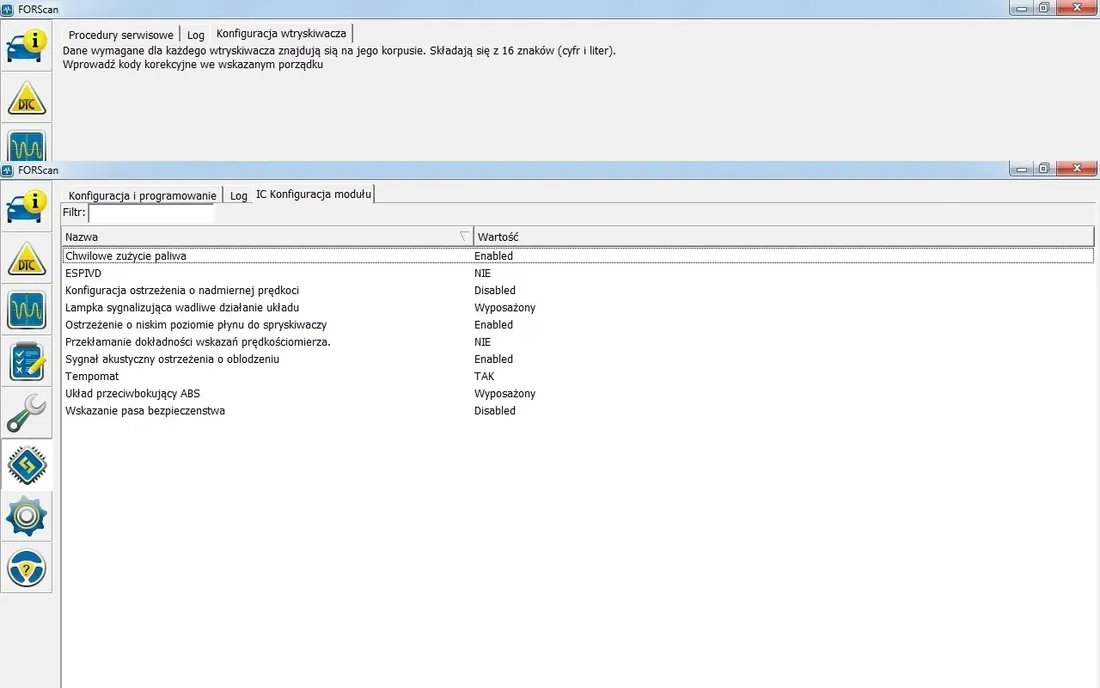Open help steering wheel icon
The height and width of the screenshot is (688, 1100).
tap(27, 568)
